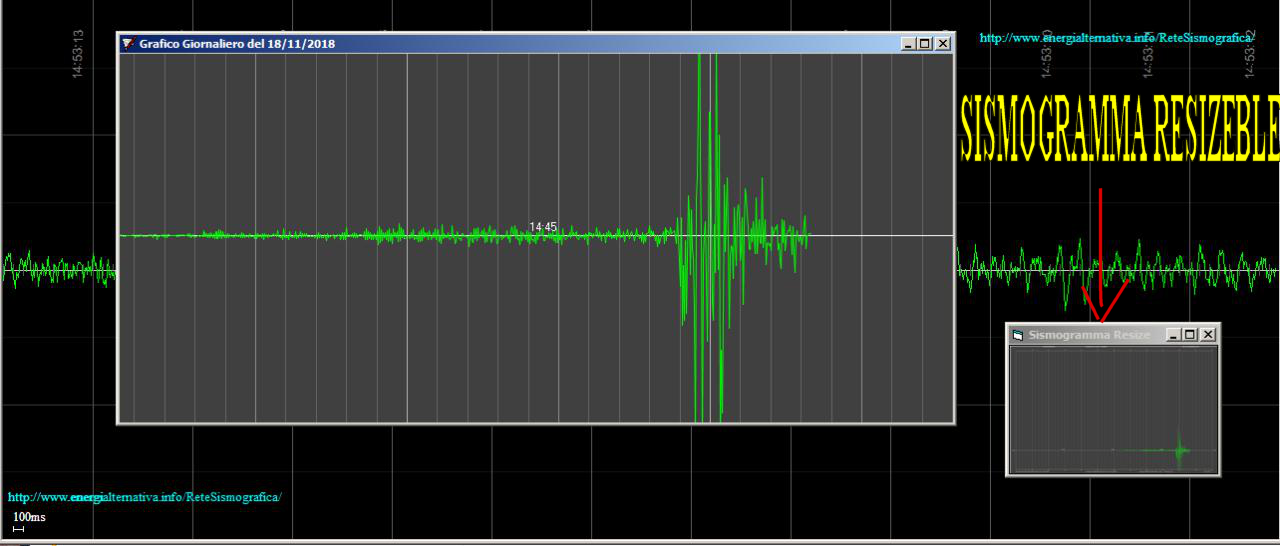Screen dimensions: 1280x546
Task: Open the bottom-left energialternativa.info ReteSismografica link
Action: (x=145, y=497)
